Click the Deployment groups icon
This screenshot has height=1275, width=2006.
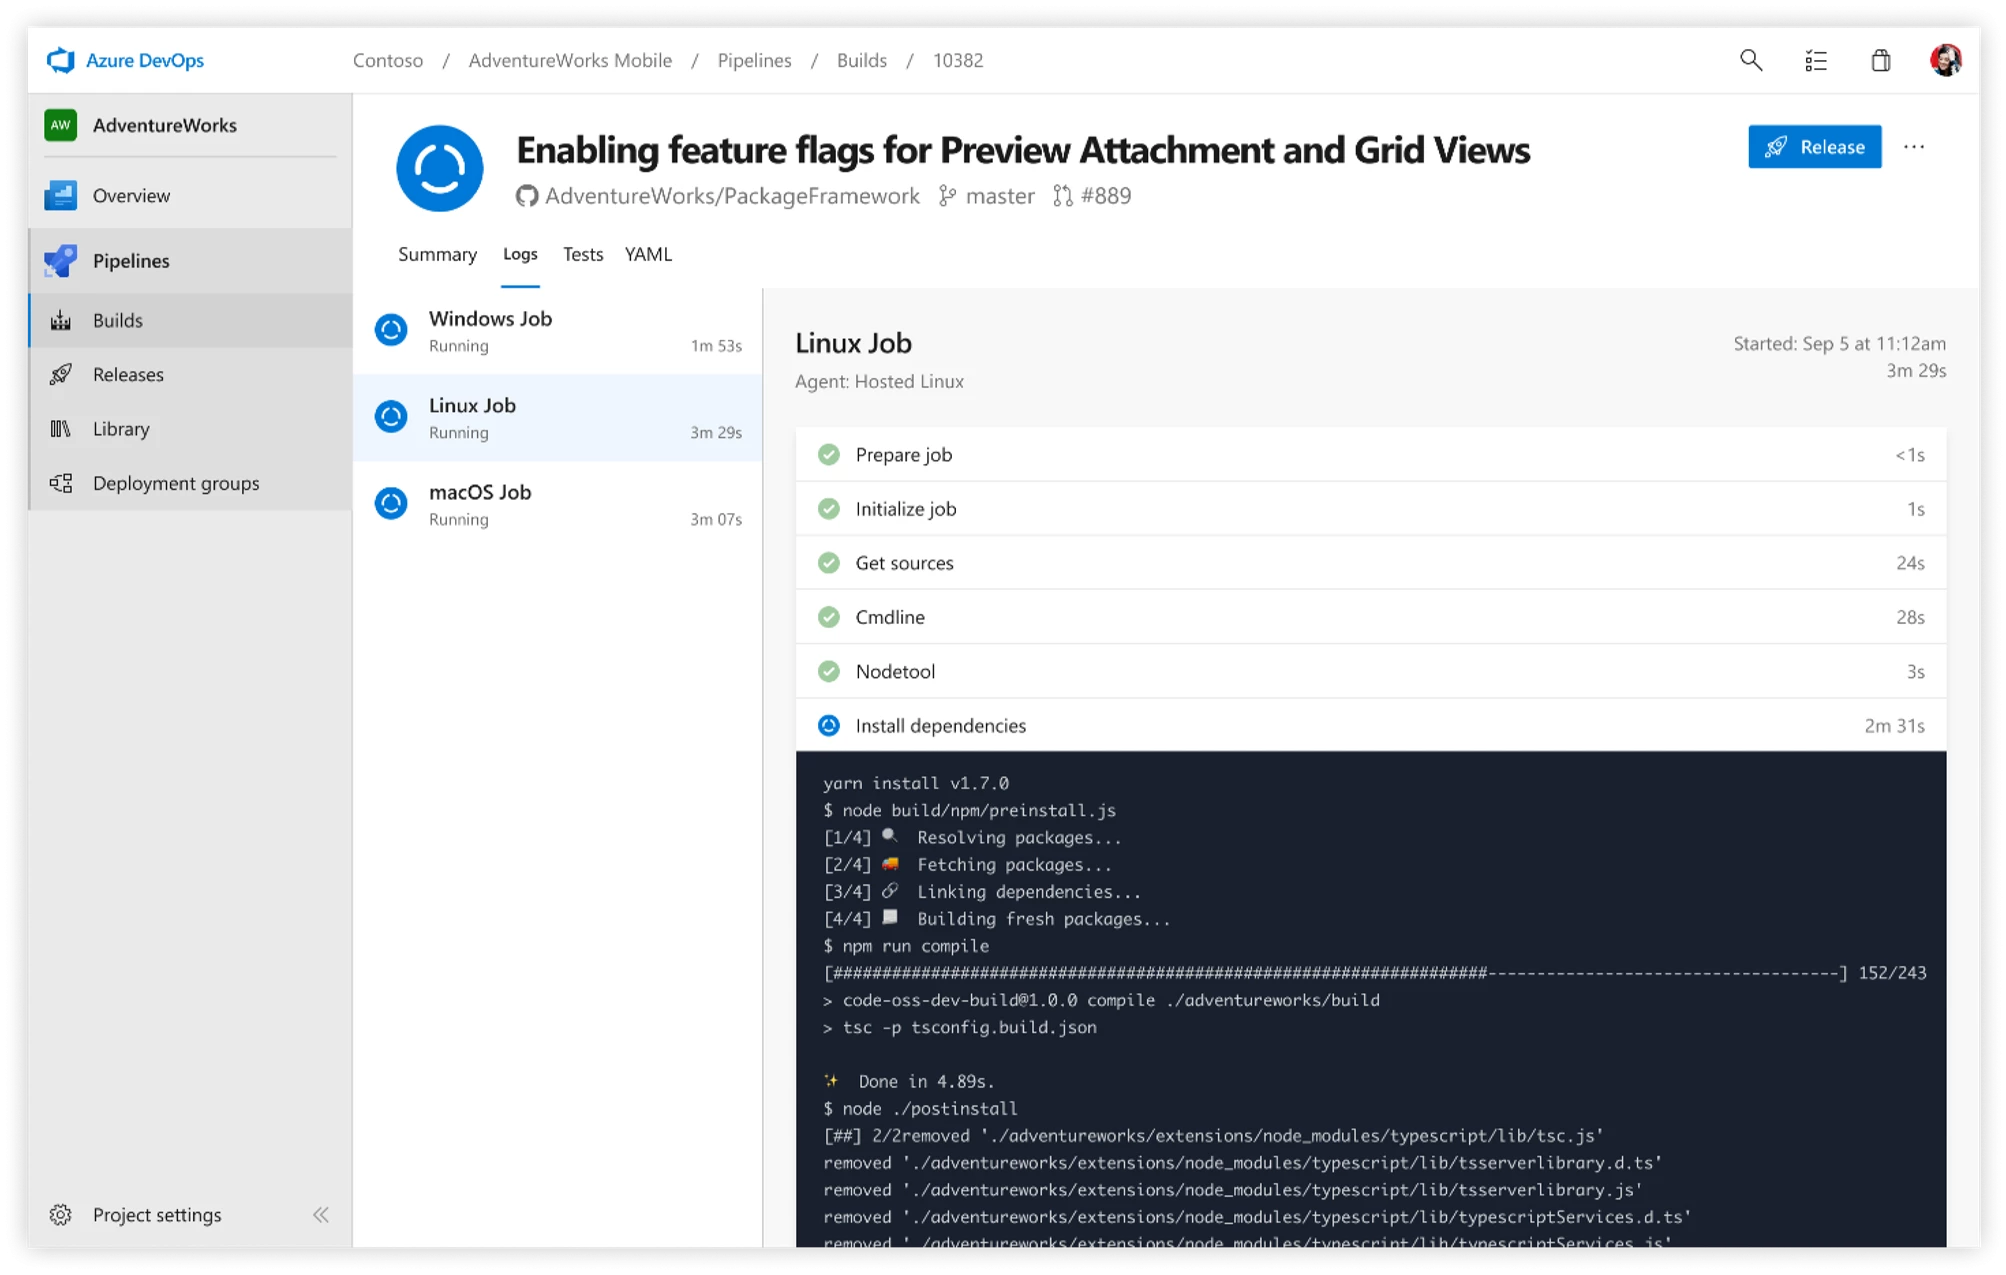pyautogui.click(x=60, y=483)
